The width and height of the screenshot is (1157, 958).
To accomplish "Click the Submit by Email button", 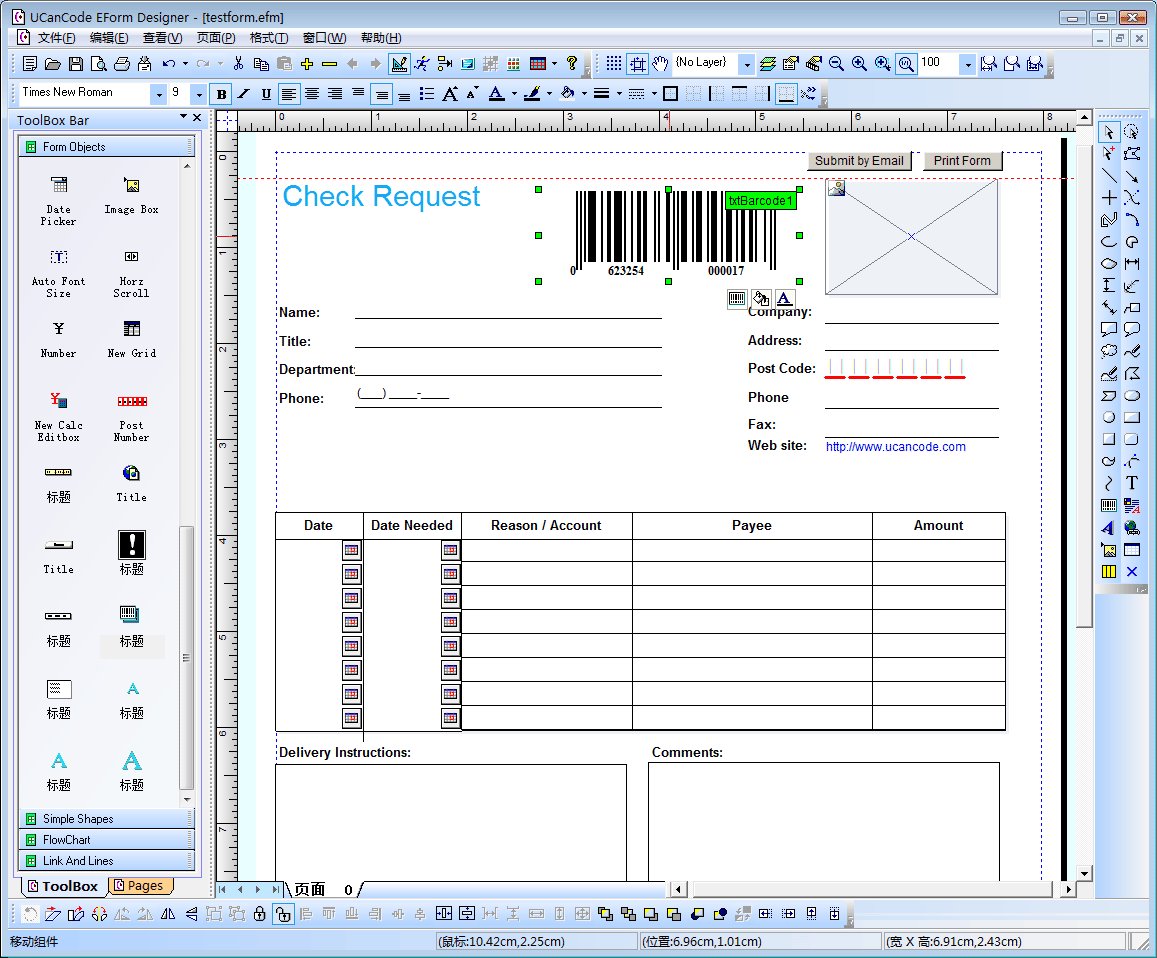I will [x=858, y=161].
